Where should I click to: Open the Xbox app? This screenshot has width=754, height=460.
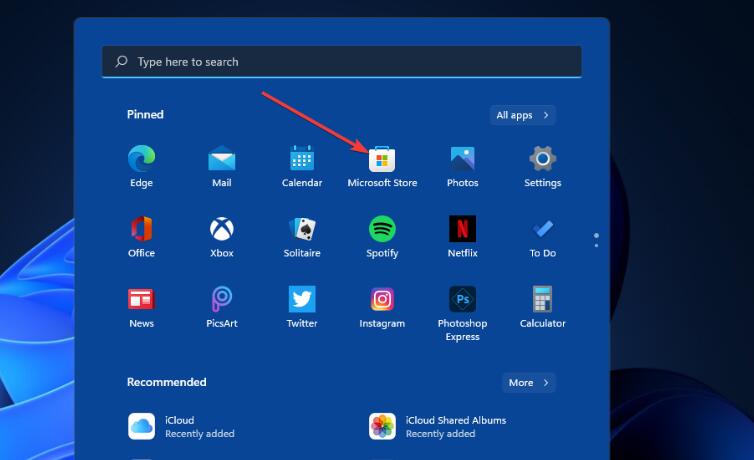pos(222,236)
